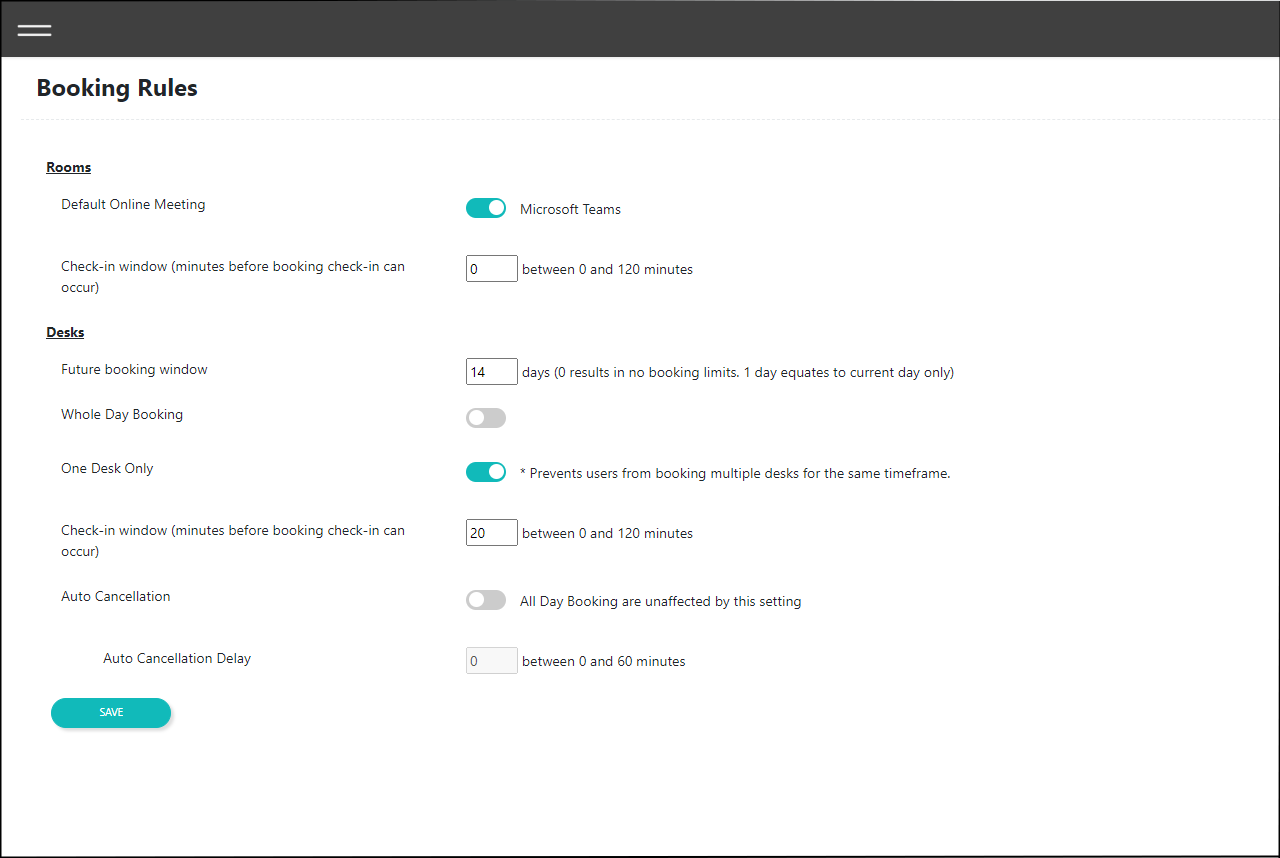Open the navigation hamburger menu
The width and height of the screenshot is (1280, 858).
tap(34, 29)
